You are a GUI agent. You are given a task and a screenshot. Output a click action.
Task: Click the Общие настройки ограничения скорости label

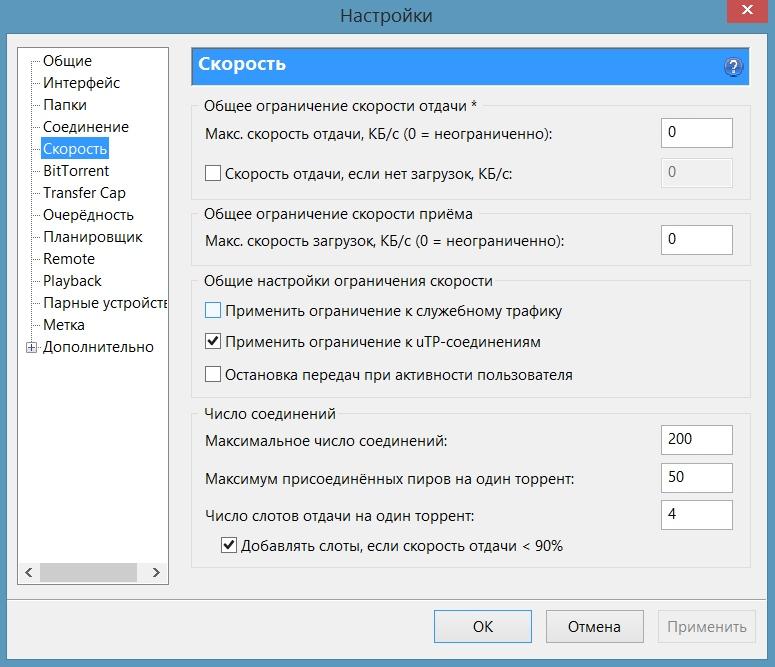(348, 281)
